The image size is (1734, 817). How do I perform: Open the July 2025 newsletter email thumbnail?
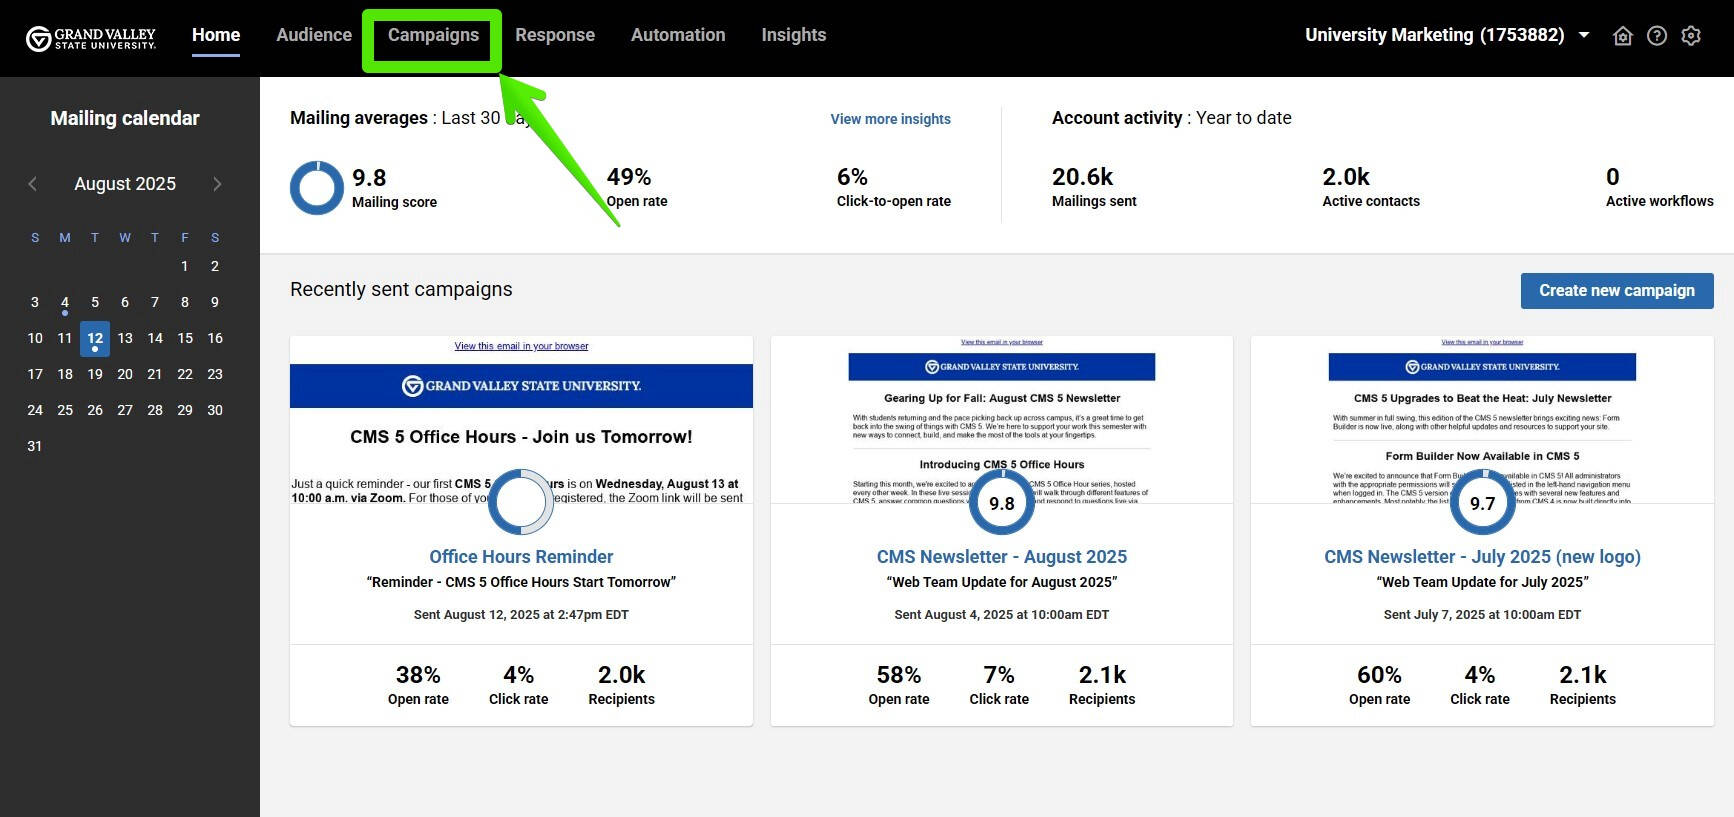click(1482, 420)
